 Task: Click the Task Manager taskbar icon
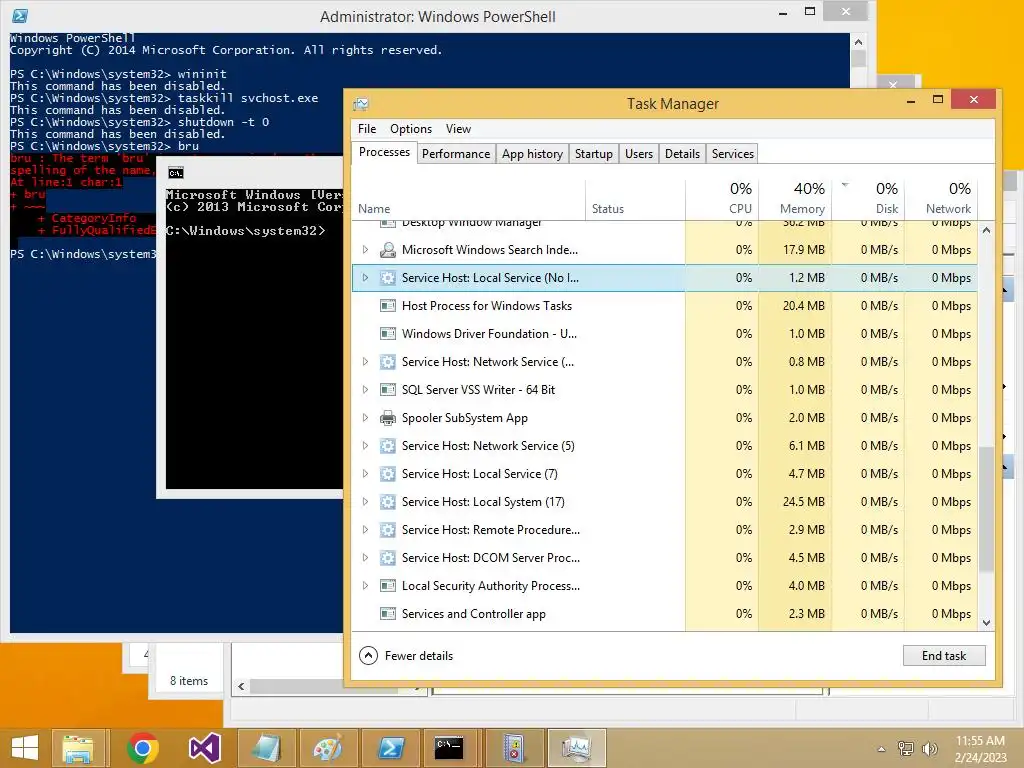(x=577, y=748)
